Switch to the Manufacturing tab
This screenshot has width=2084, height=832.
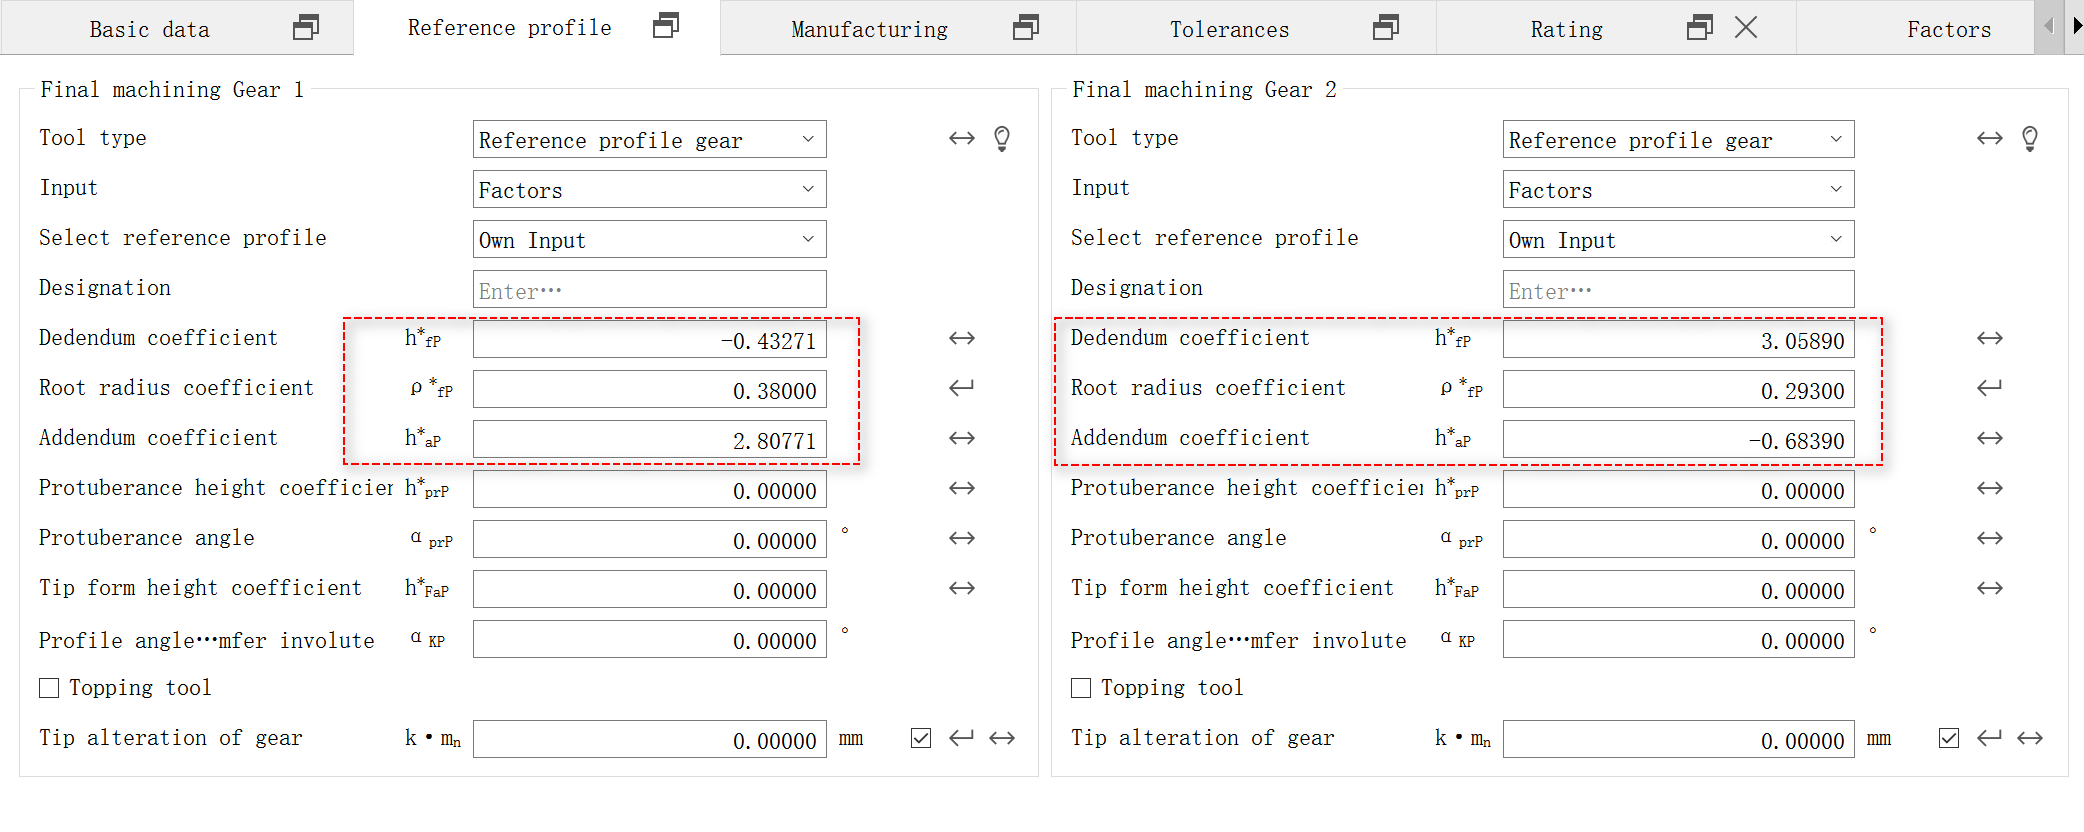click(869, 29)
